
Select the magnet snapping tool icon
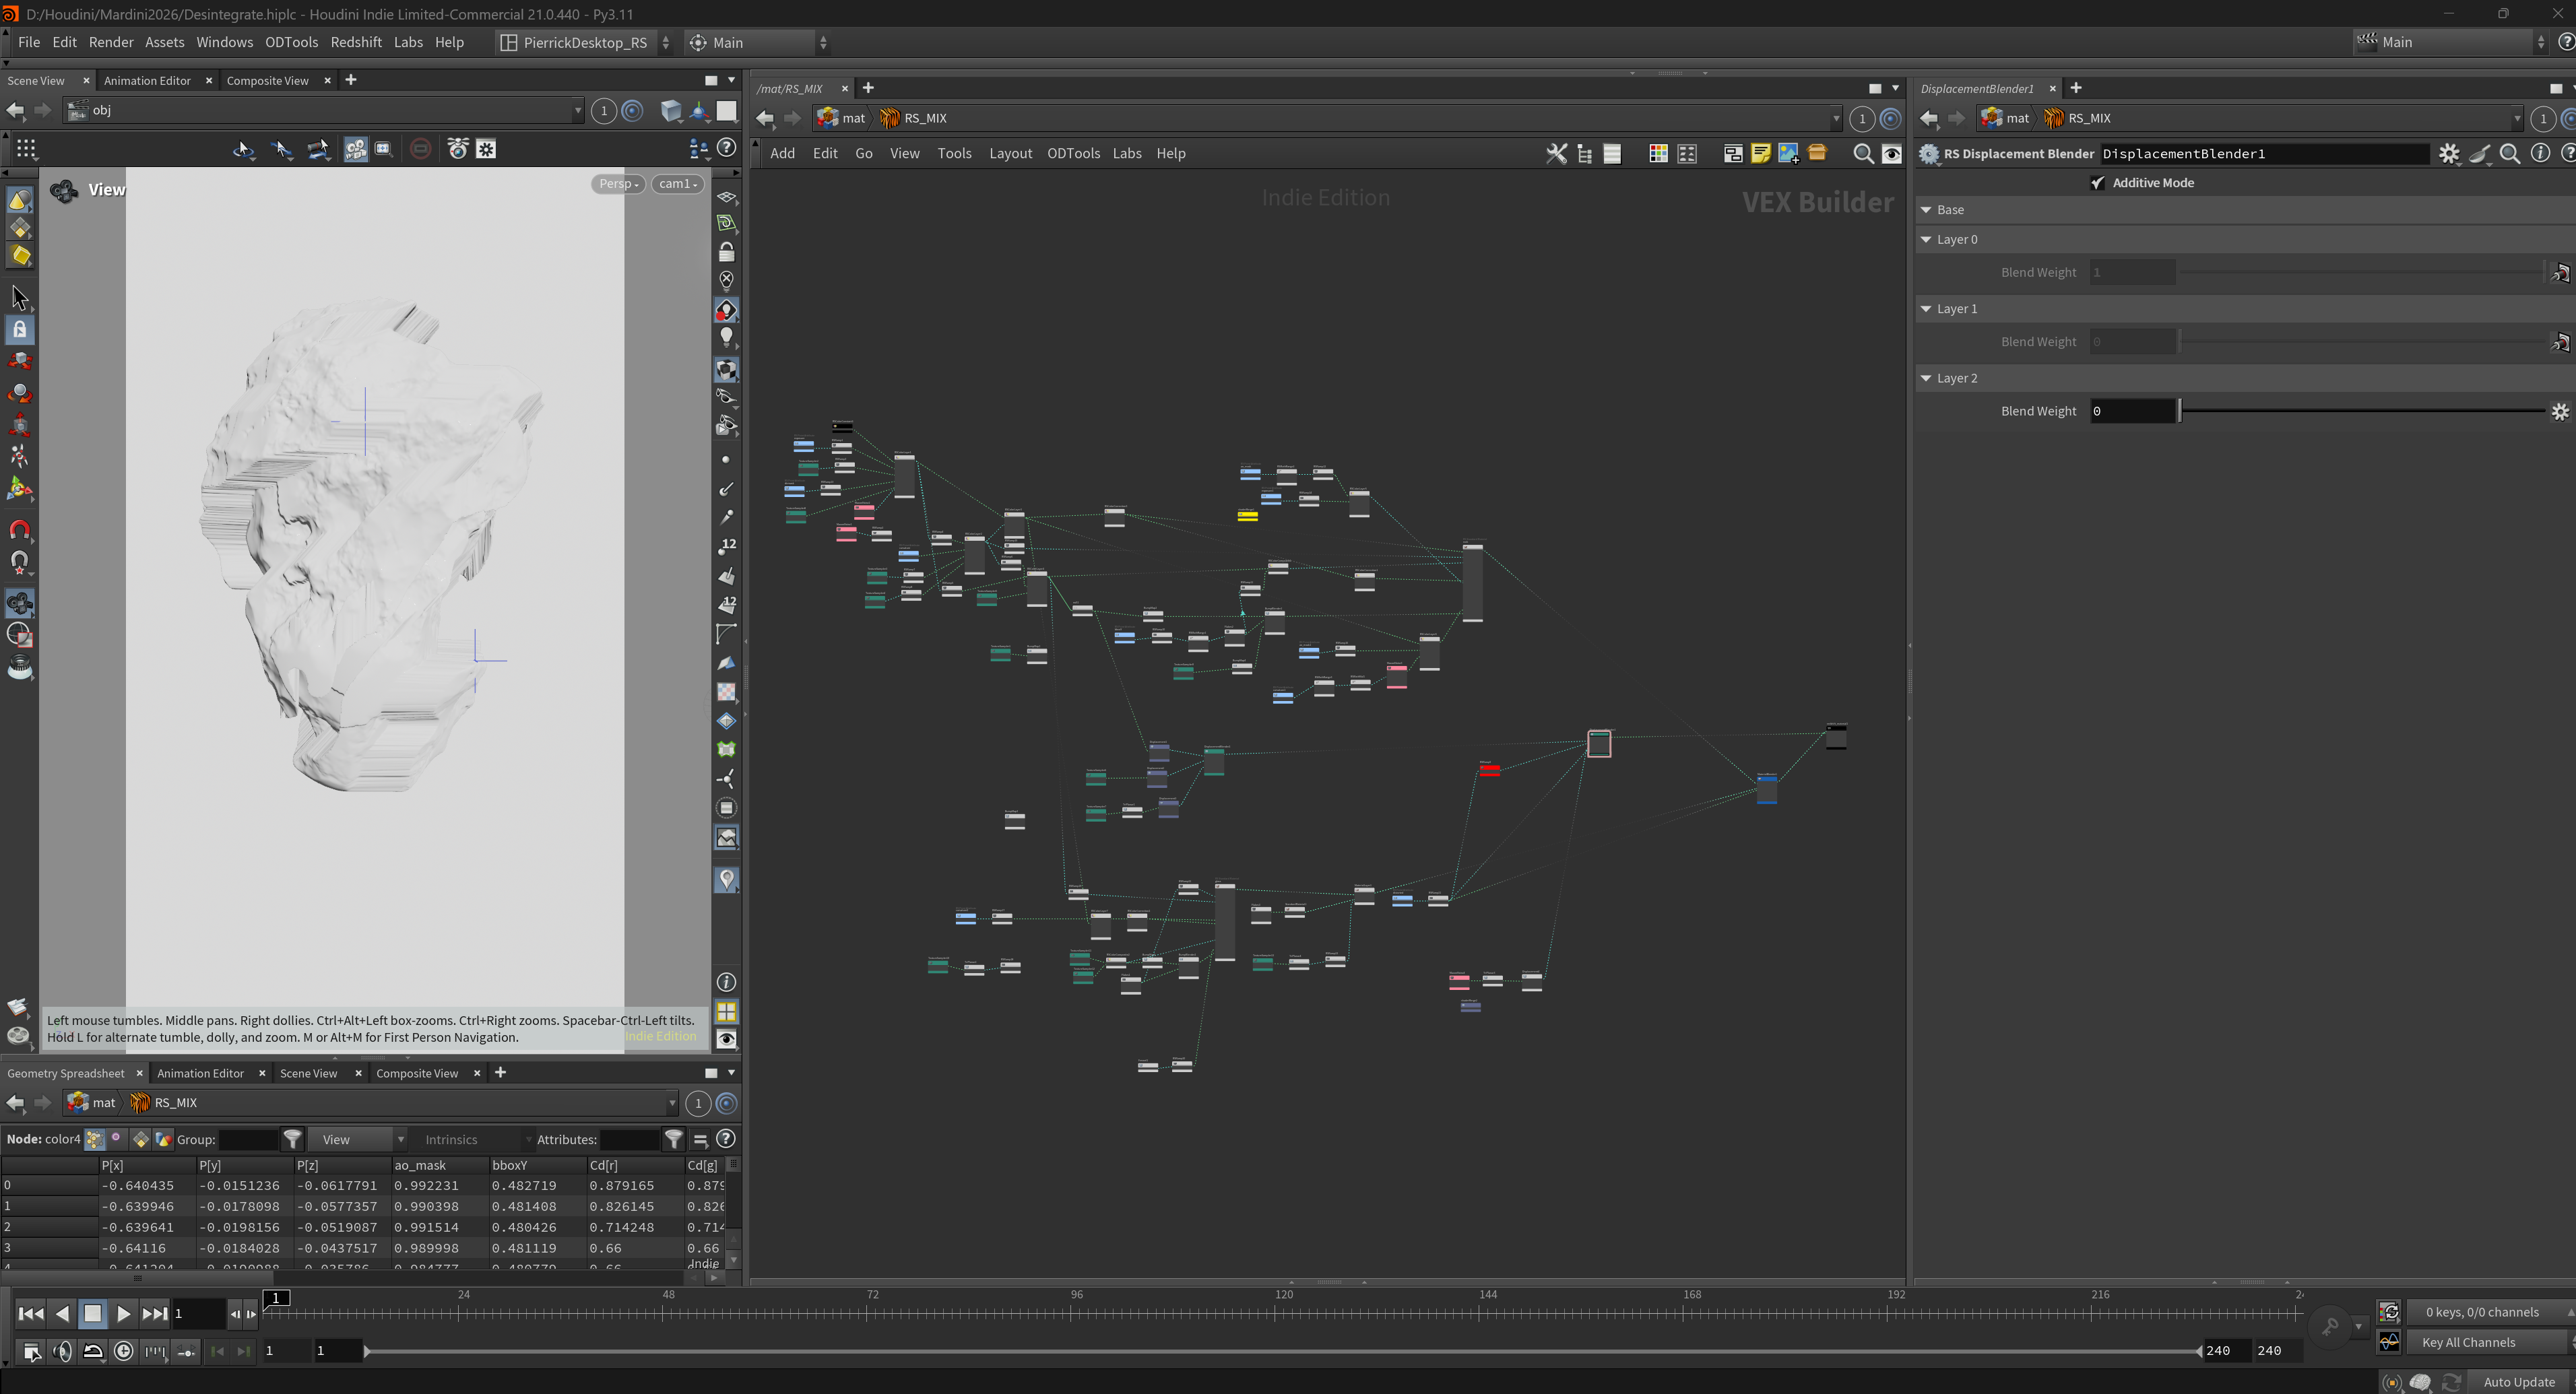point(20,529)
